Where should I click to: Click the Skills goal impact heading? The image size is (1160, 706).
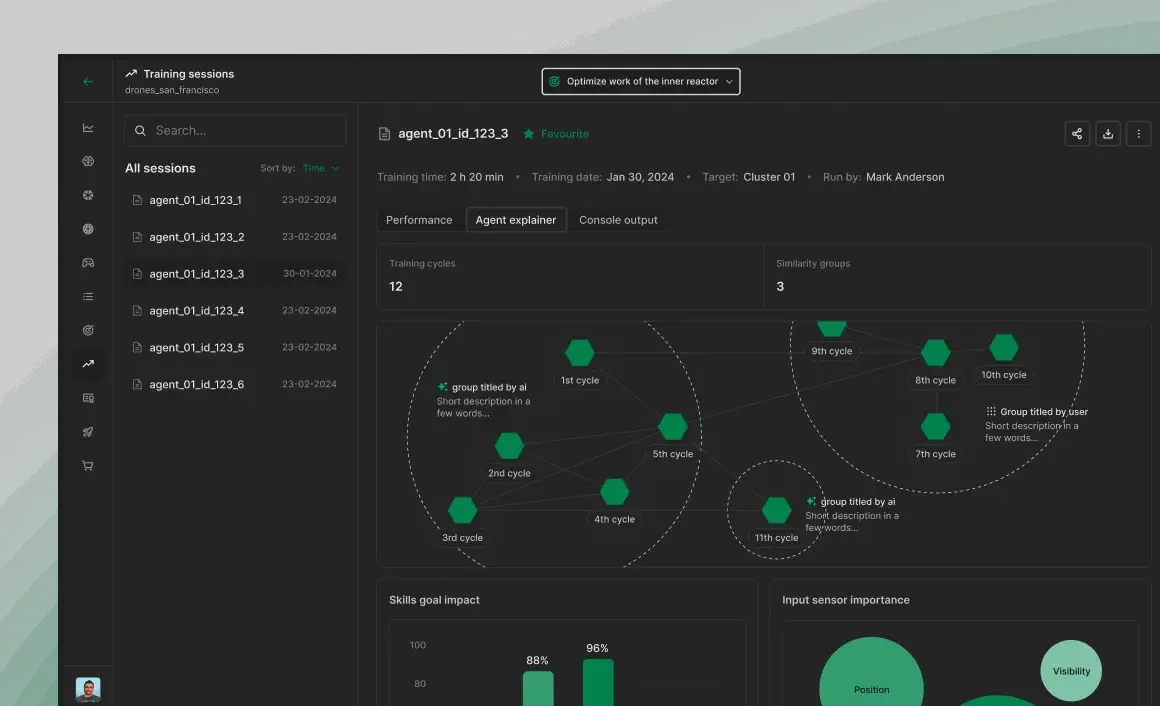click(434, 600)
